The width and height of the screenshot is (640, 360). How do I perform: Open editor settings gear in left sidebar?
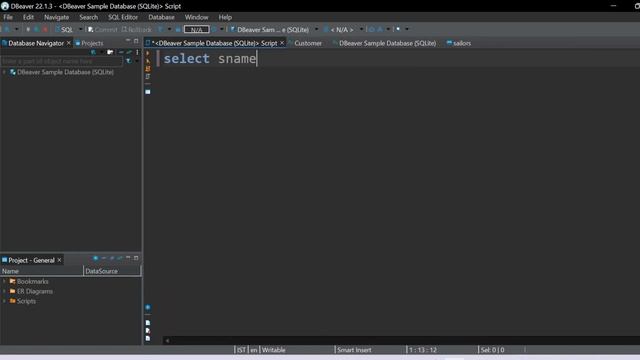coord(148,307)
